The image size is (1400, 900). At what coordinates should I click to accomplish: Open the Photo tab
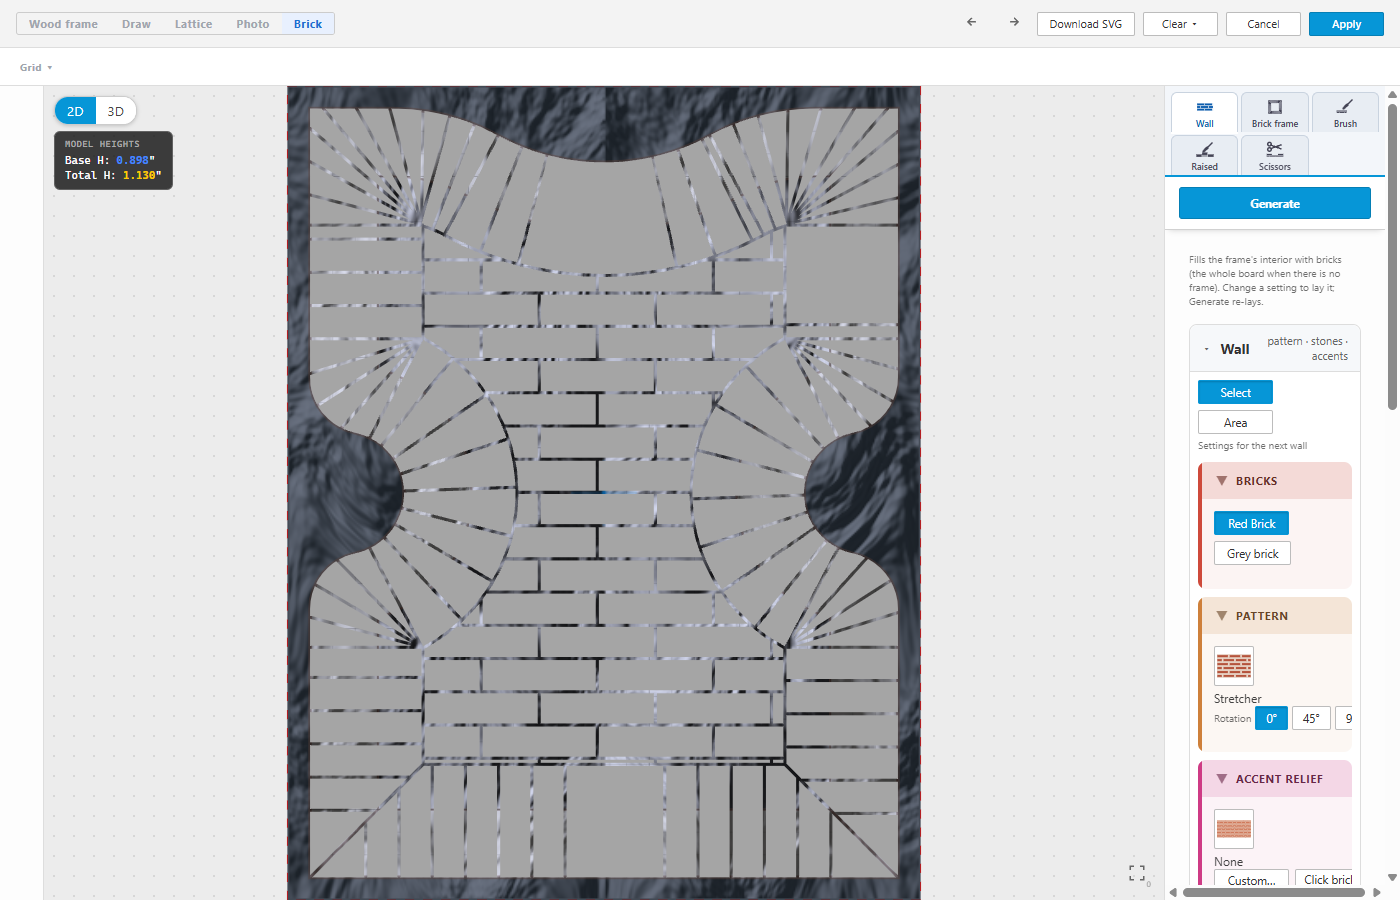tap(253, 24)
